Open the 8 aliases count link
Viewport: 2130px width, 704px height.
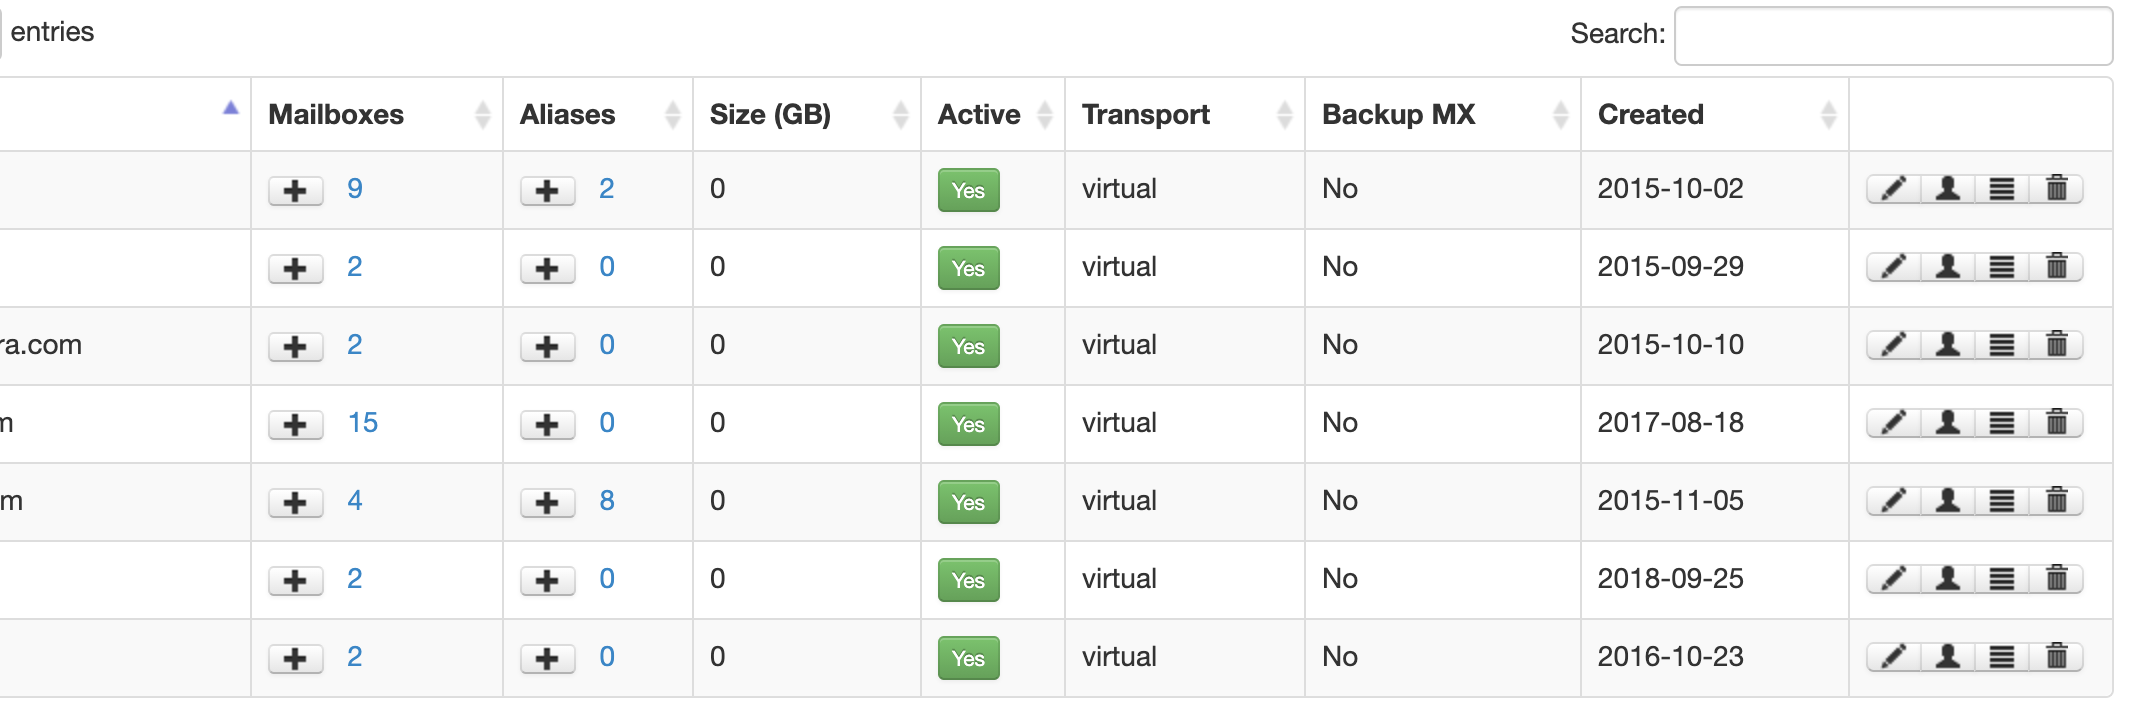607,501
